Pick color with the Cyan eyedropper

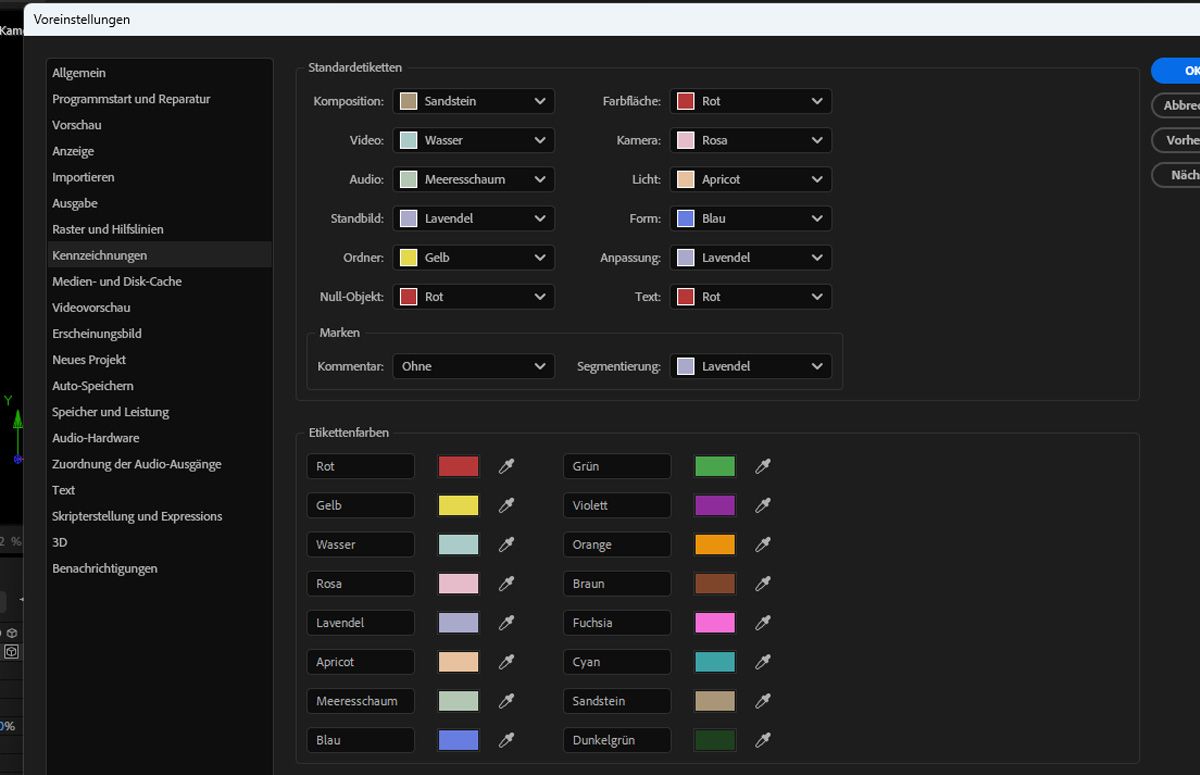[x=763, y=662]
